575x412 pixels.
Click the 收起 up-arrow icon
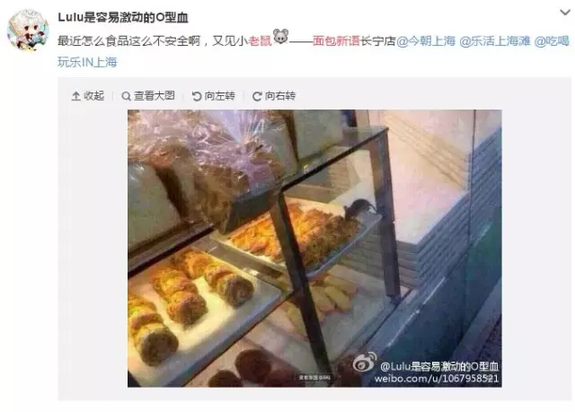pyautogui.click(x=76, y=96)
